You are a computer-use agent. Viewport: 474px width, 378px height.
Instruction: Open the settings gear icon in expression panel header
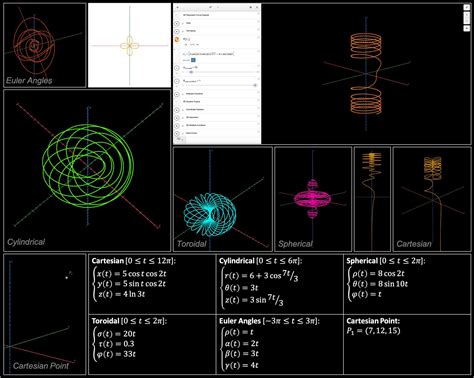pyautogui.click(x=251, y=7)
